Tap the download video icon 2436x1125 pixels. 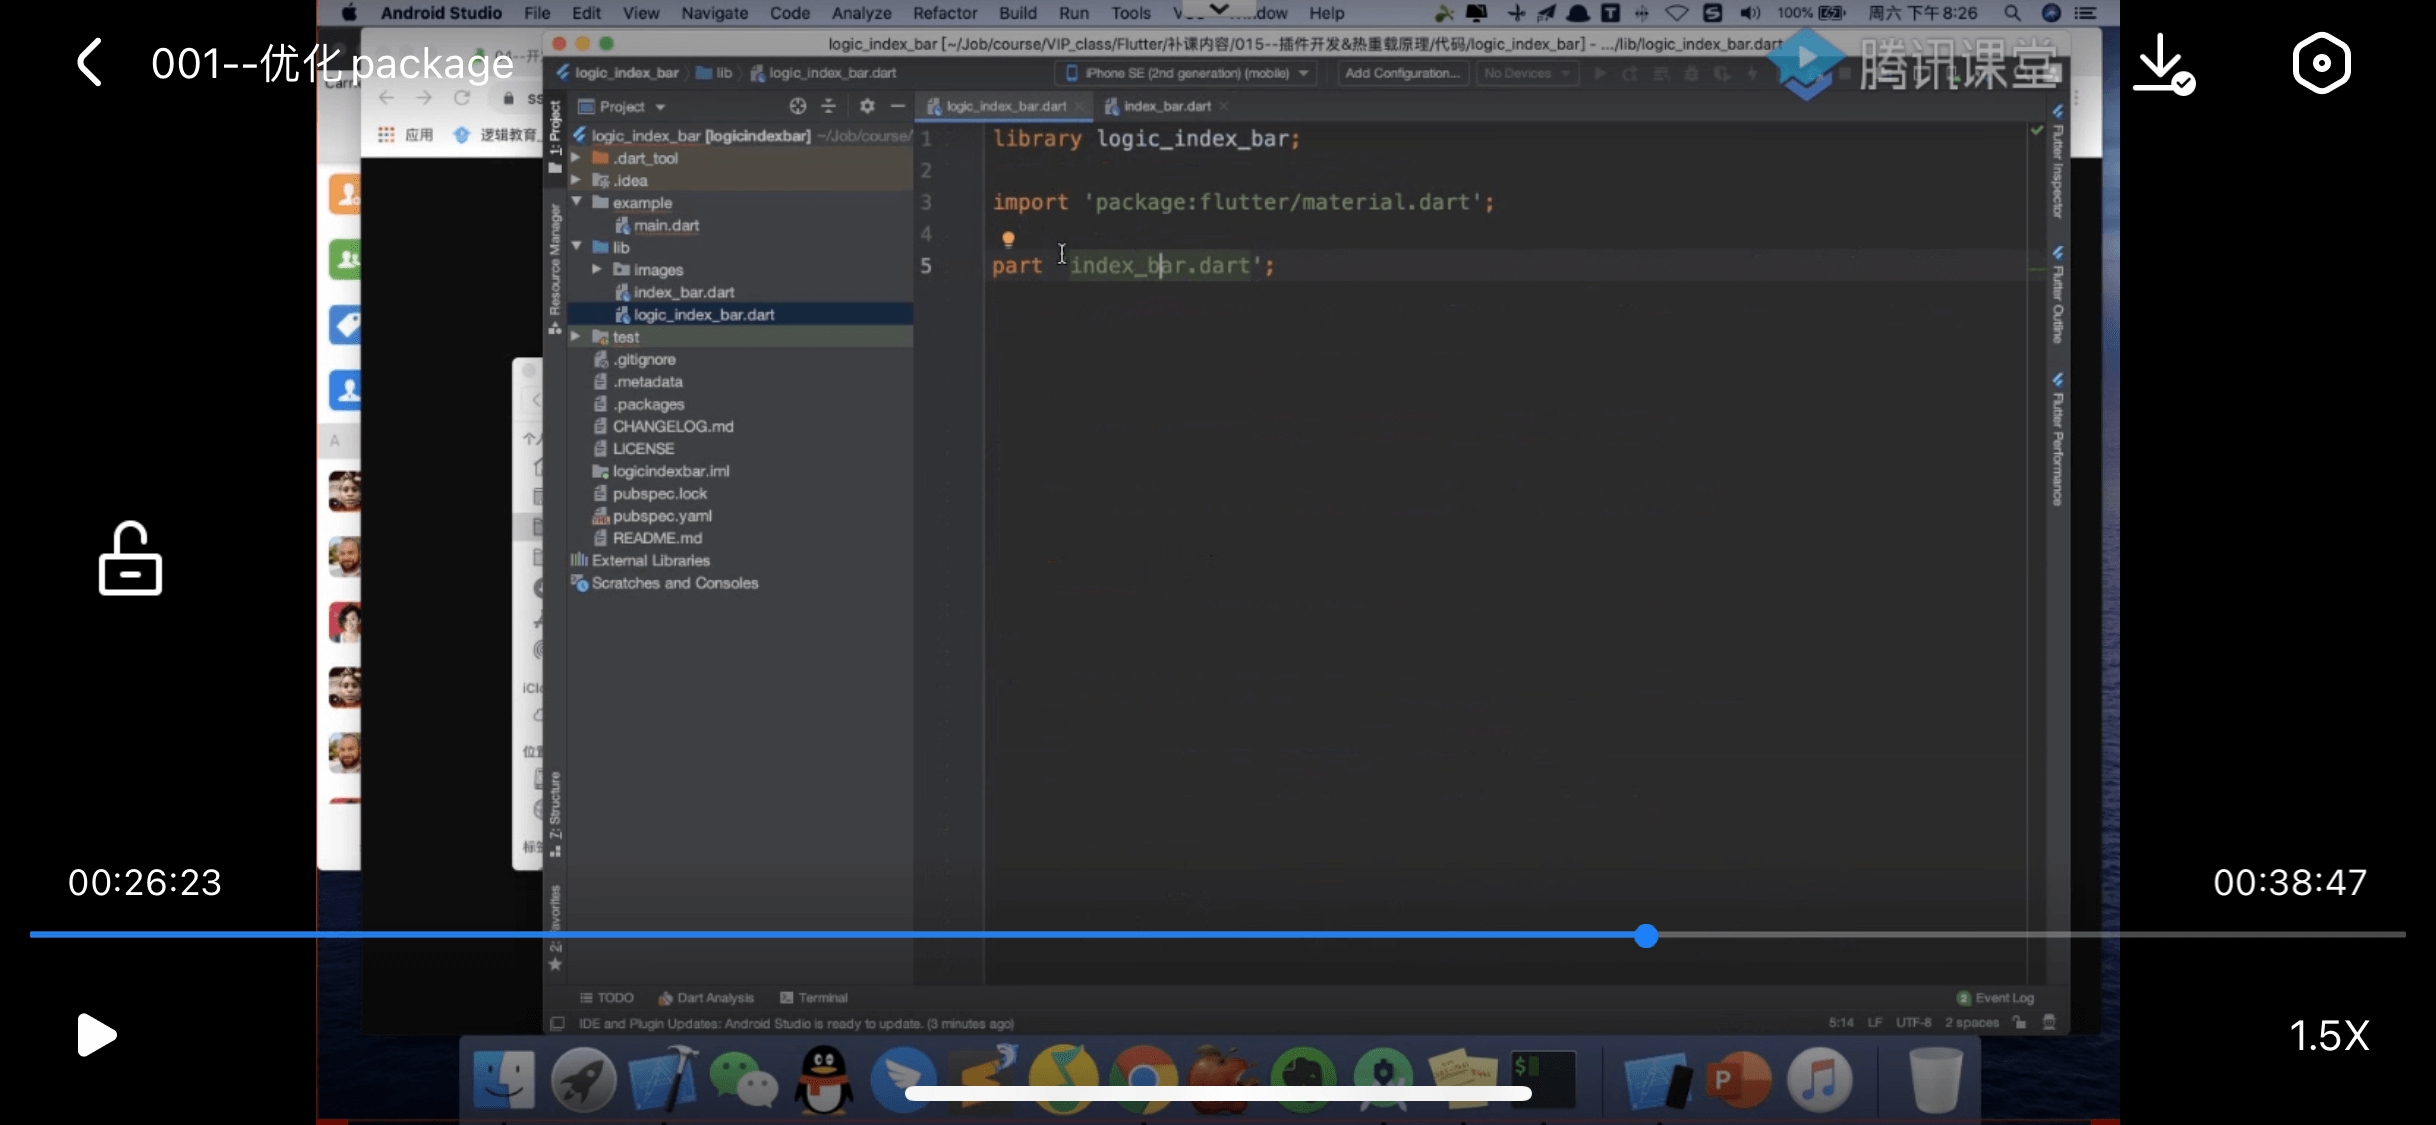(2162, 64)
